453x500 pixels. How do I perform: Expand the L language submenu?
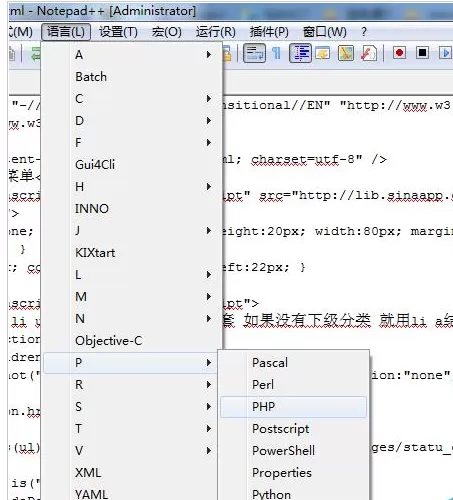point(133,274)
